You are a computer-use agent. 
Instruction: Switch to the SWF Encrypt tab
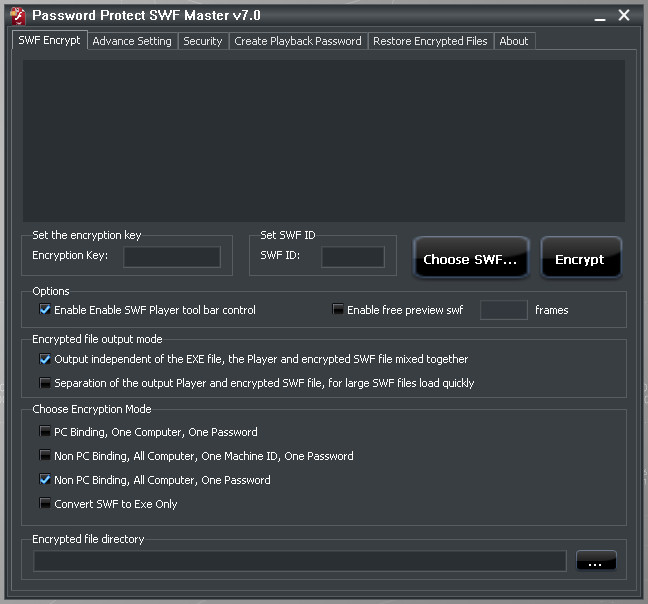coord(50,40)
